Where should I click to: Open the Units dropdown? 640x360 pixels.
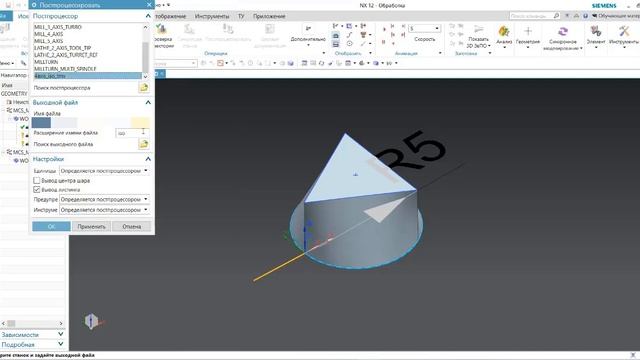click(x=104, y=171)
